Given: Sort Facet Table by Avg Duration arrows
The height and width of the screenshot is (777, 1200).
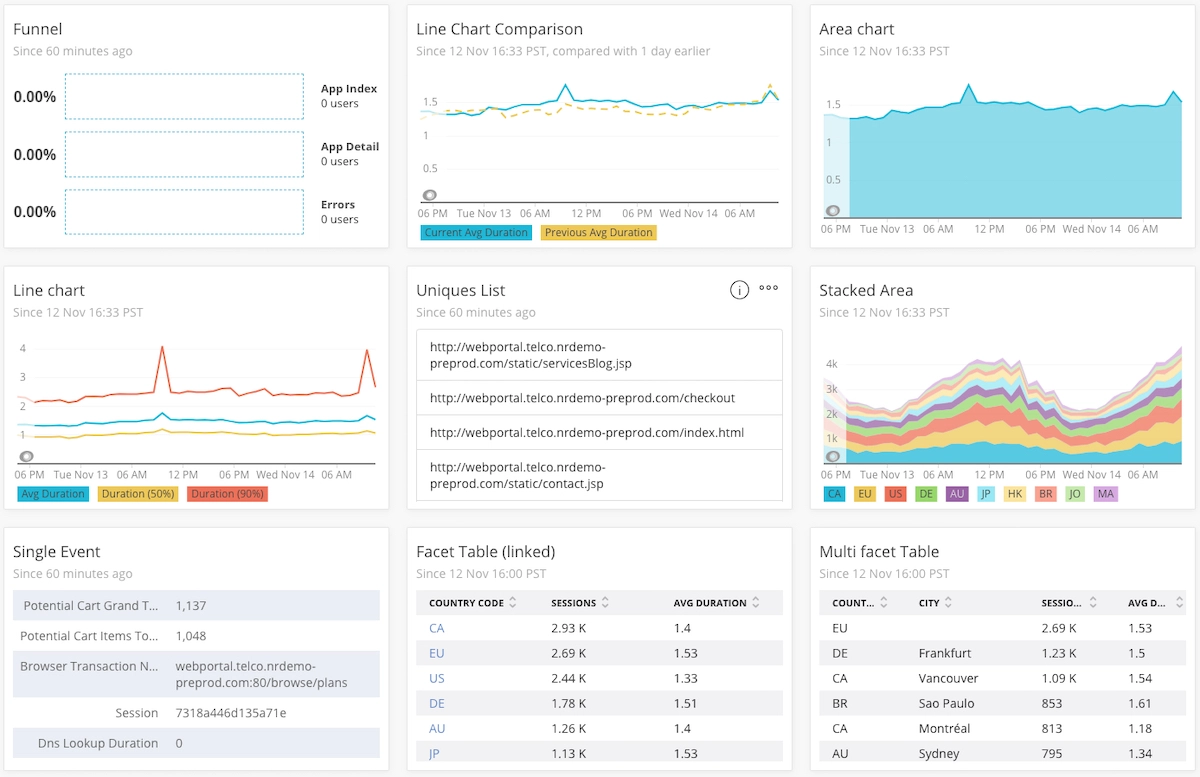Looking at the screenshot, I should (x=756, y=603).
